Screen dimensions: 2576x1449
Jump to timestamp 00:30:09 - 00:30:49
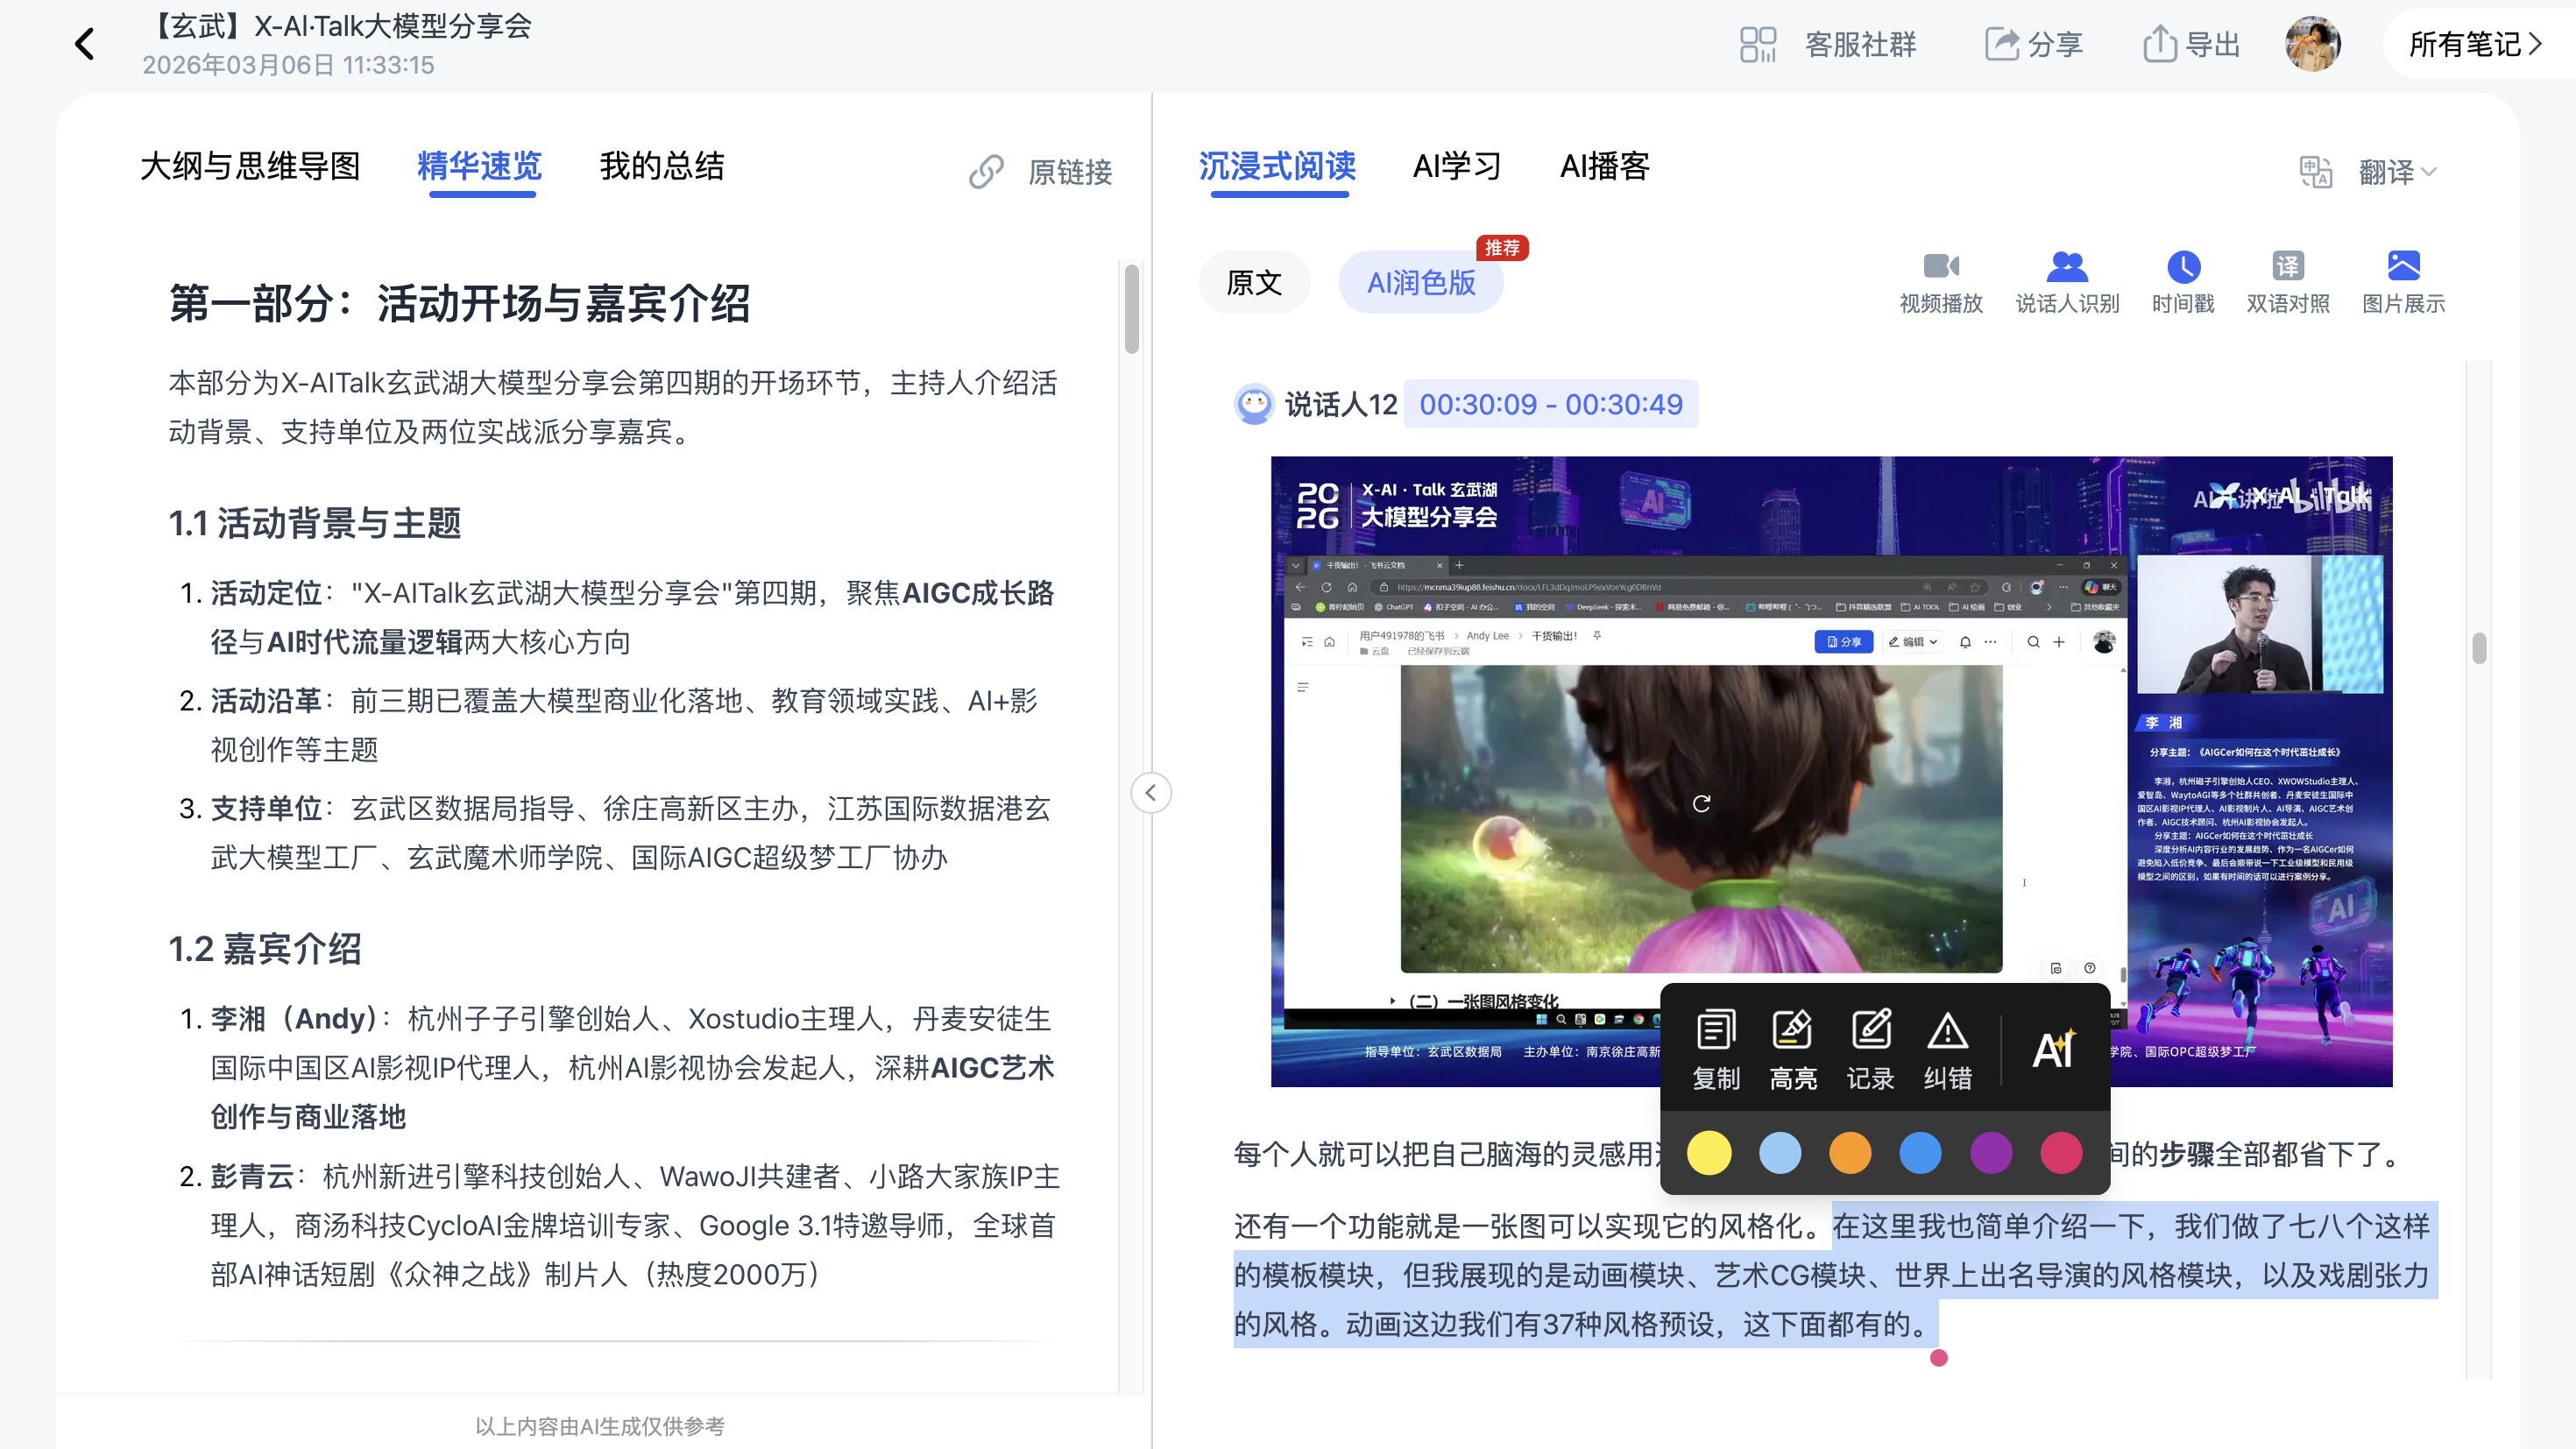coord(1551,404)
